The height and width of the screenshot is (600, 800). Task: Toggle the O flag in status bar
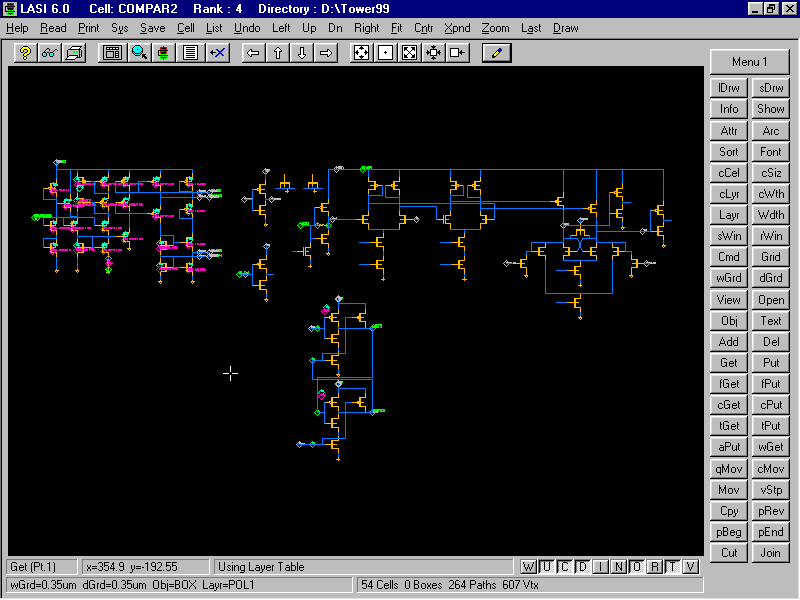tap(636, 567)
